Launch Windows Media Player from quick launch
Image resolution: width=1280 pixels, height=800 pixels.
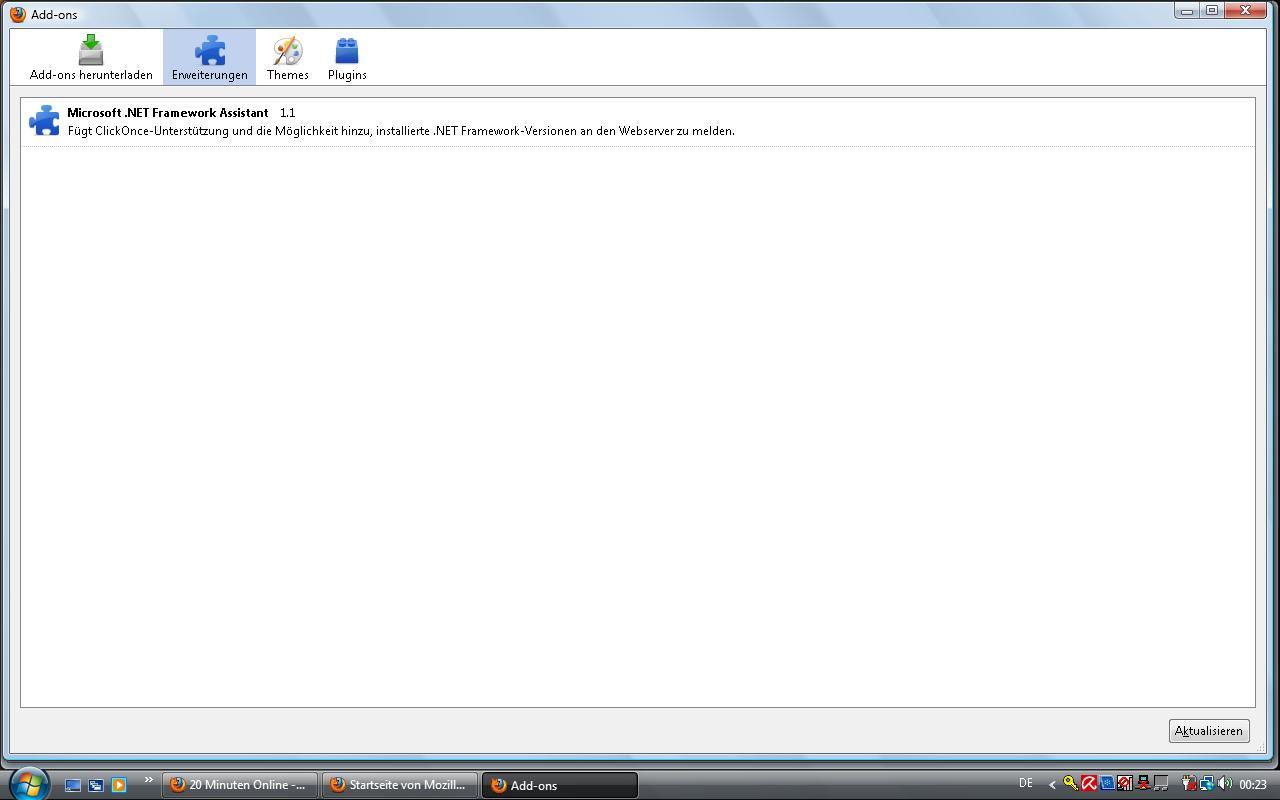tap(119, 785)
